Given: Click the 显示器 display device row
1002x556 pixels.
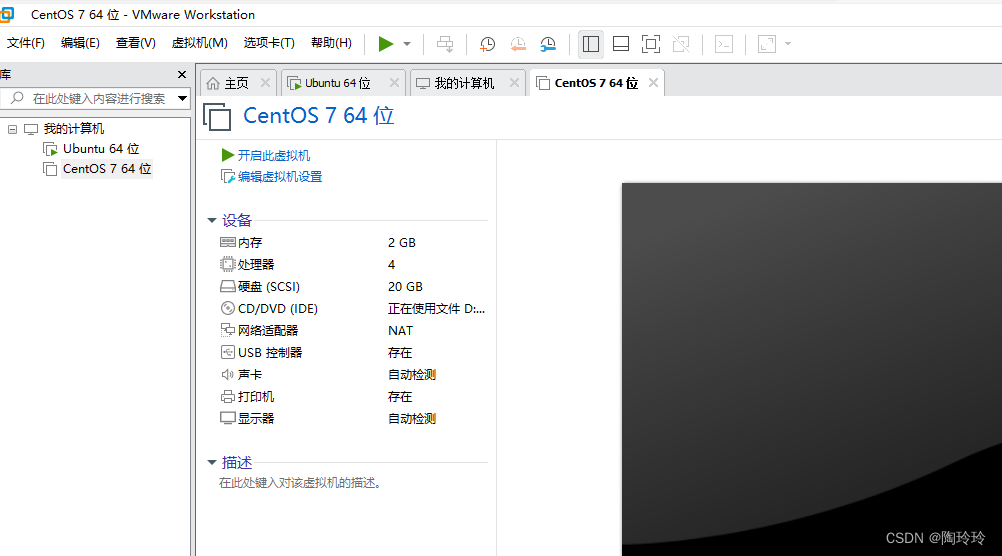Looking at the screenshot, I should (353, 419).
